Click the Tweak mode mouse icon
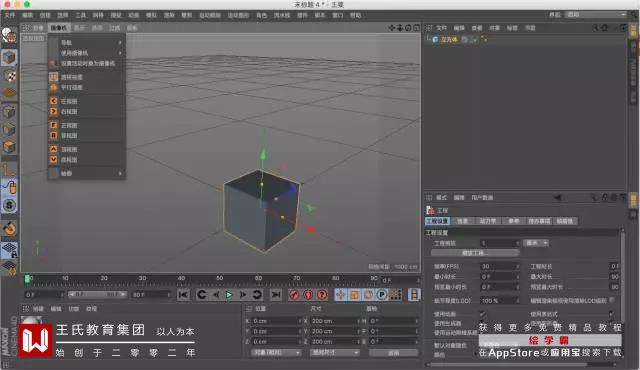 tap(9, 187)
